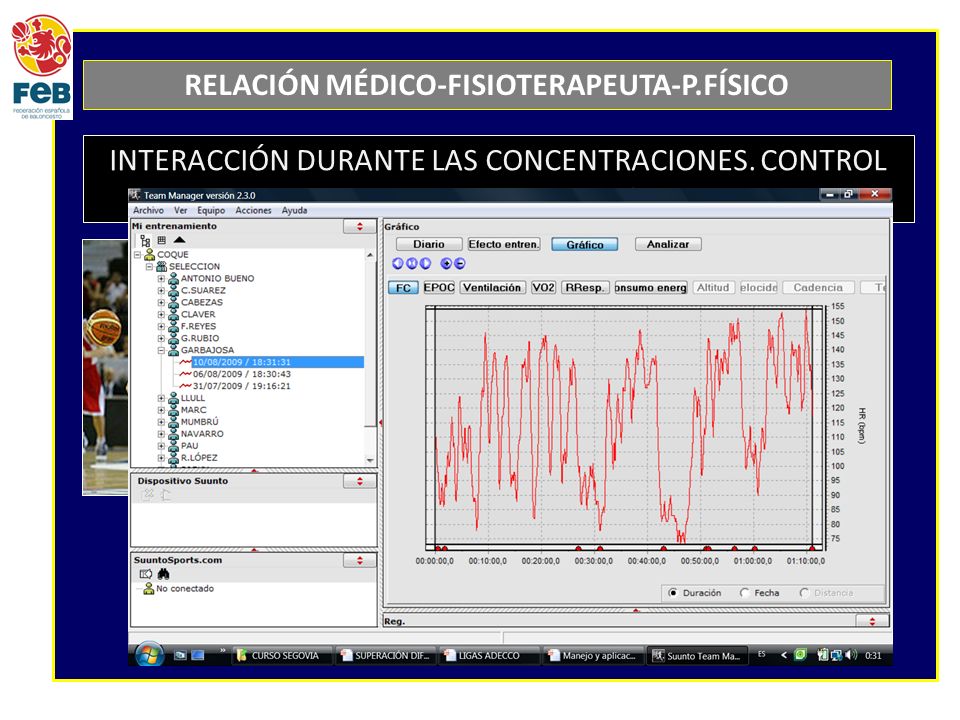This screenshot has width=960, height=720.
Task: Open the Windows Start orb
Action: point(149,655)
